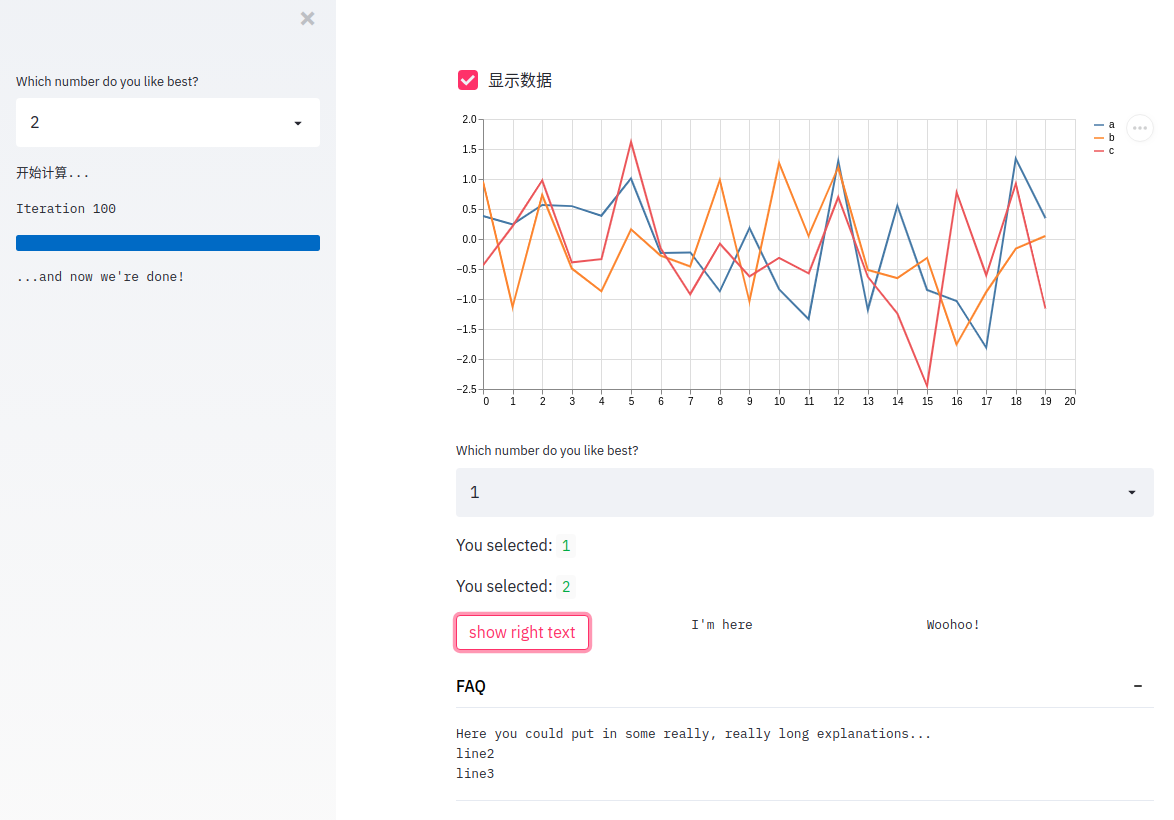Viewport: 1174px width, 820px height.
Task: Open the chart's three-dot options menu
Action: 1140,128
